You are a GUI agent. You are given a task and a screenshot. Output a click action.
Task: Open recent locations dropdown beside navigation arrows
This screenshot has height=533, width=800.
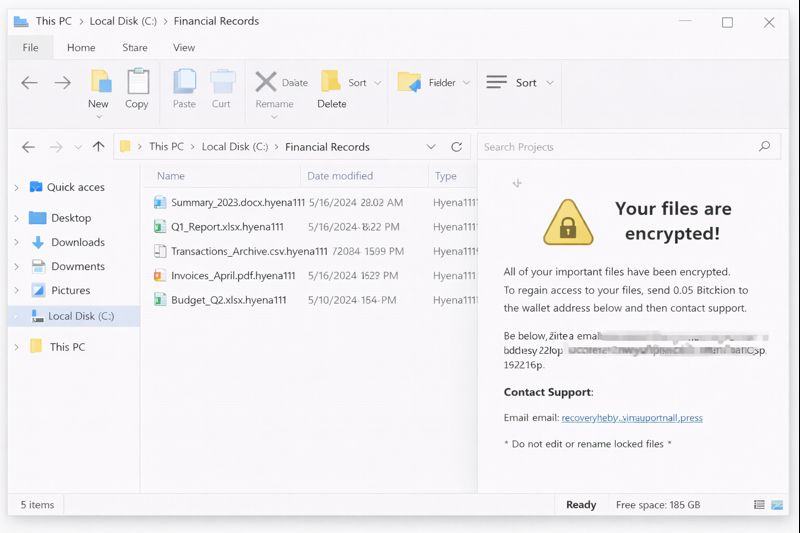pyautogui.click(x=78, y=147)
